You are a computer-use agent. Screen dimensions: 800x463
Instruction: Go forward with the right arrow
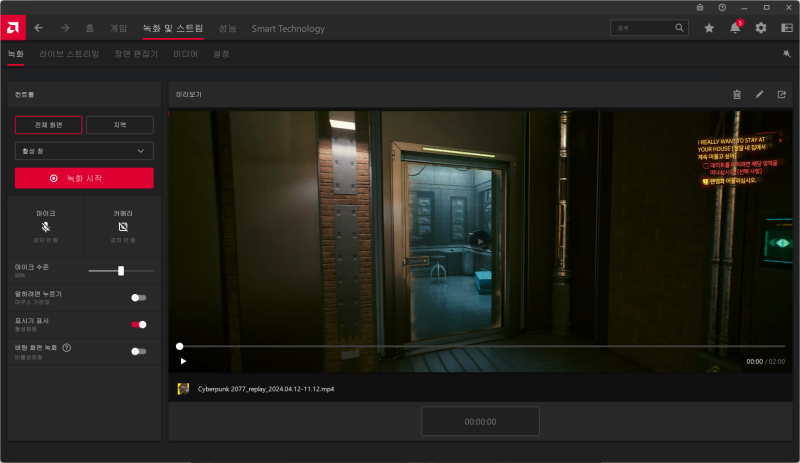point(65,28)
